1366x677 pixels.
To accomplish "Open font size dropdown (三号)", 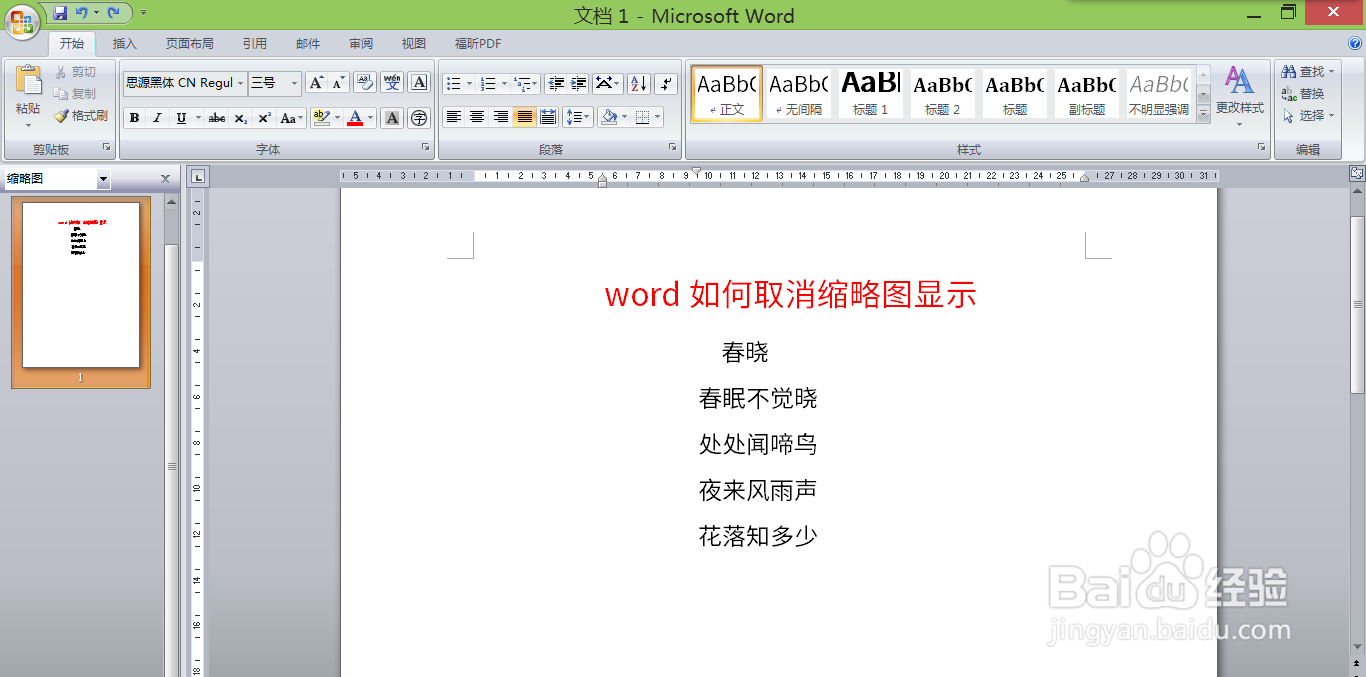I will coord(294,83).
